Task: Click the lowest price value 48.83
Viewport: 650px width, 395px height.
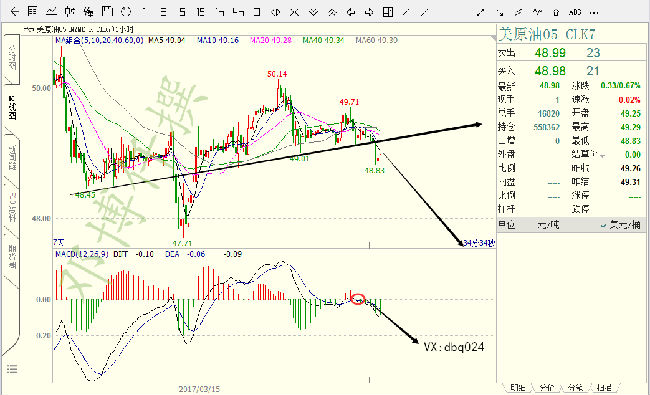Action: pyautogui.click(x=631, y=141)
